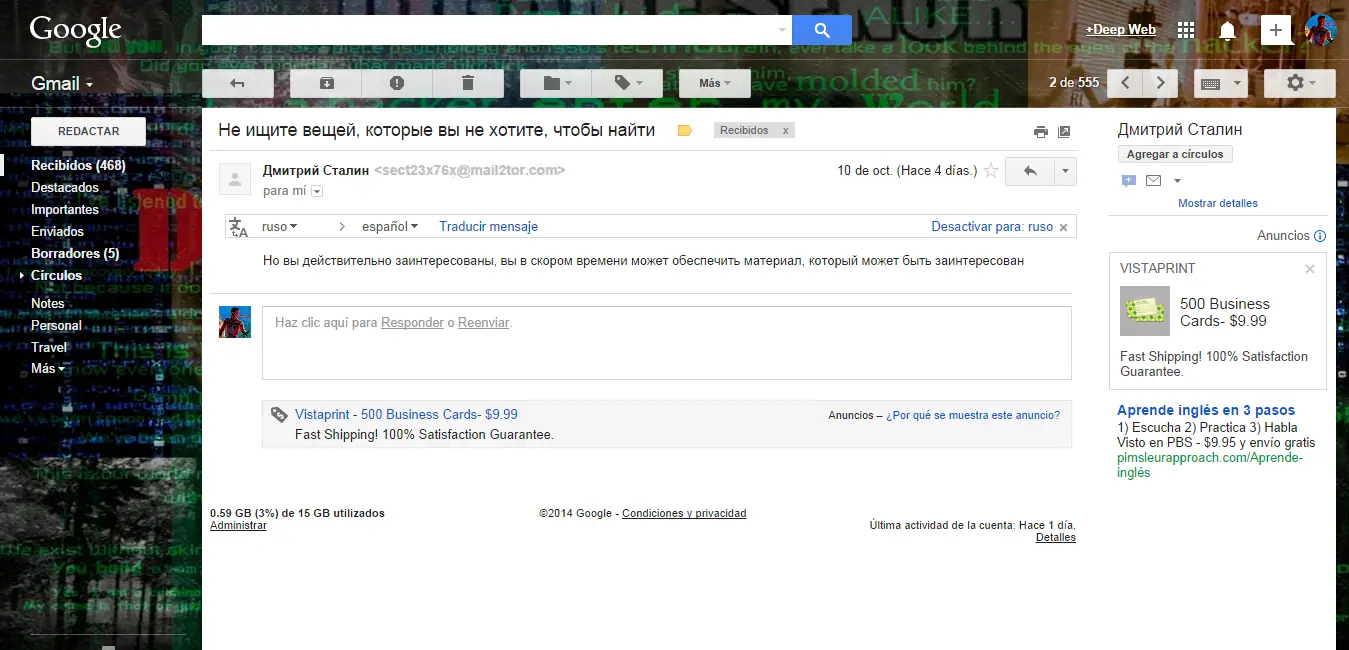Open input tools keyboard icon
The image size is (1349, 650).
click(1210, 83)
